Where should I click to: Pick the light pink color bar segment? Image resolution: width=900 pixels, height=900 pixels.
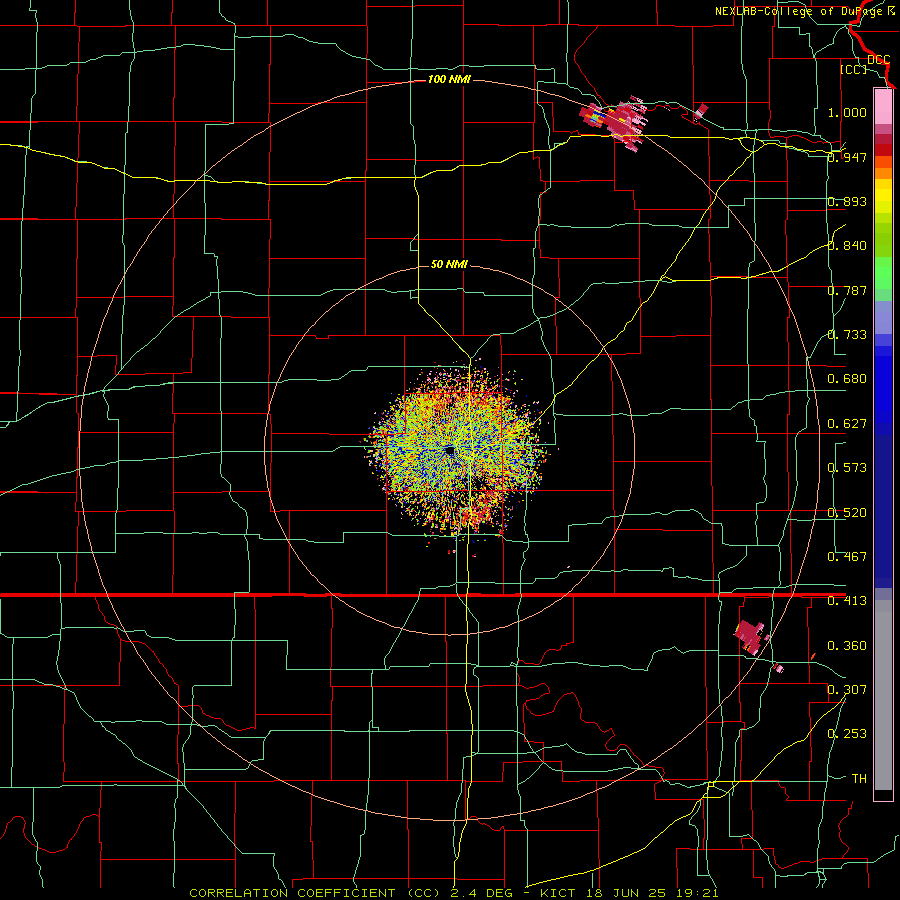tap(883, 106)
